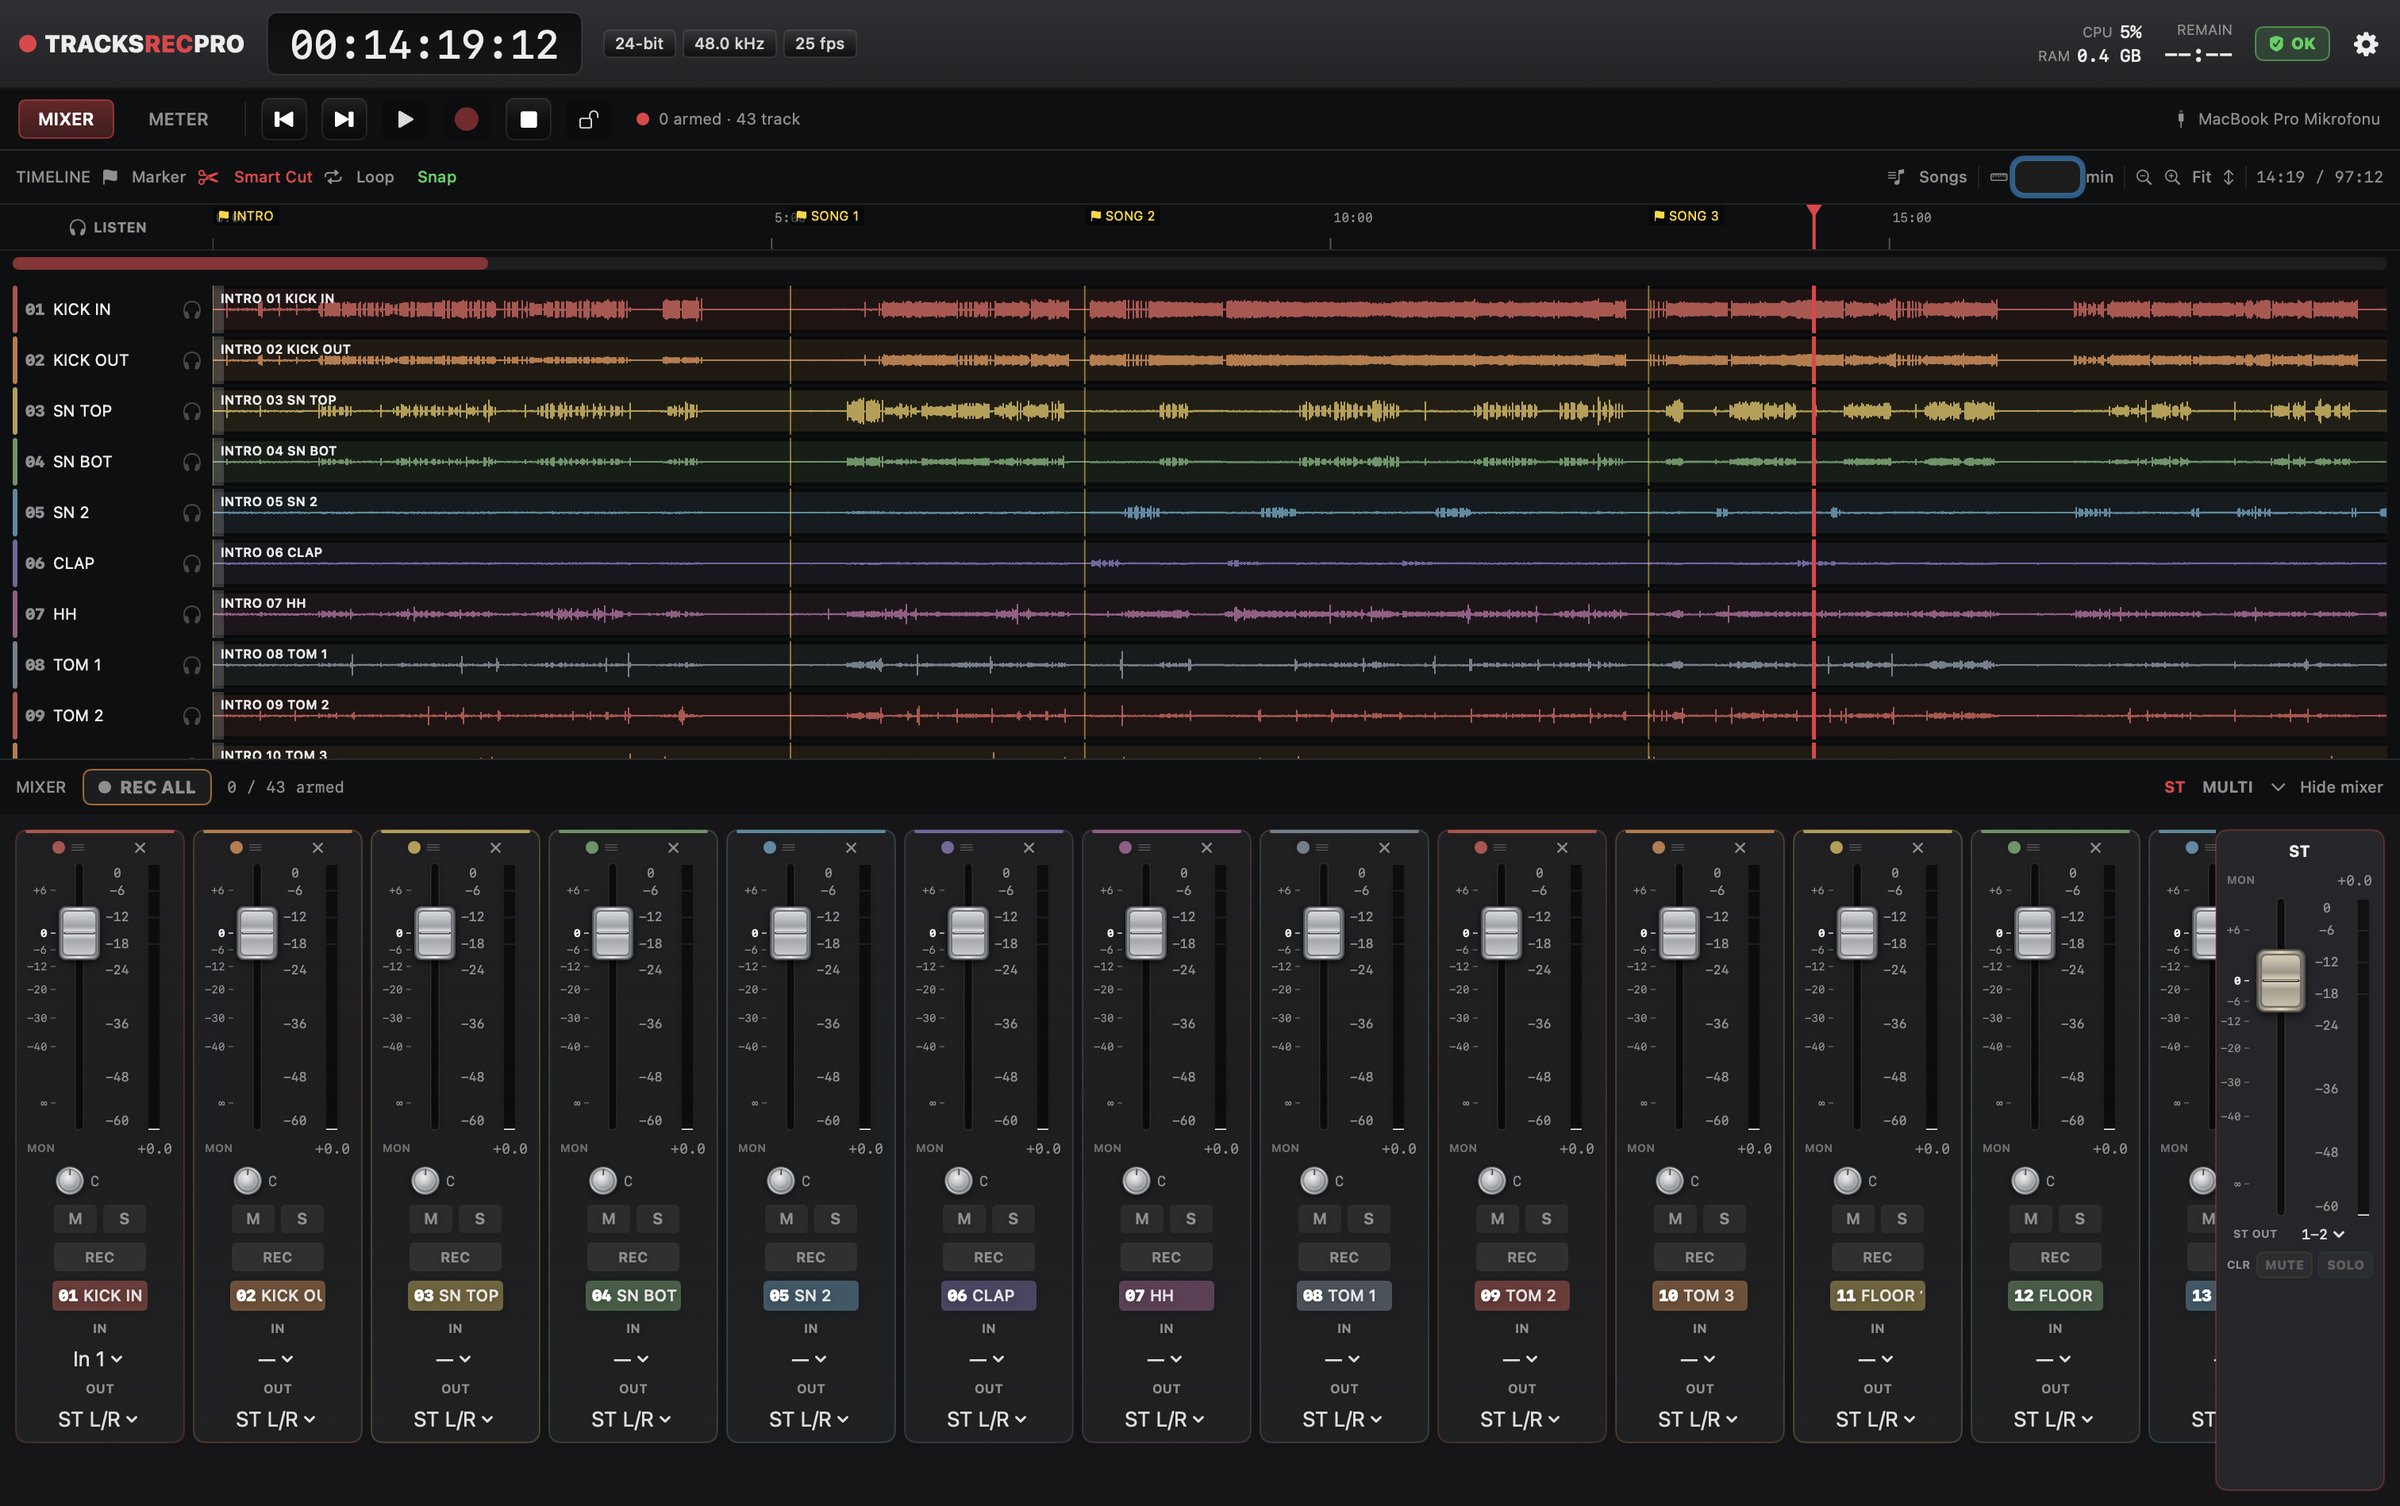Listen to the TOM 2 track headphone
The height and width of the screenshot is (1506, 2400).
click(191, 716)
